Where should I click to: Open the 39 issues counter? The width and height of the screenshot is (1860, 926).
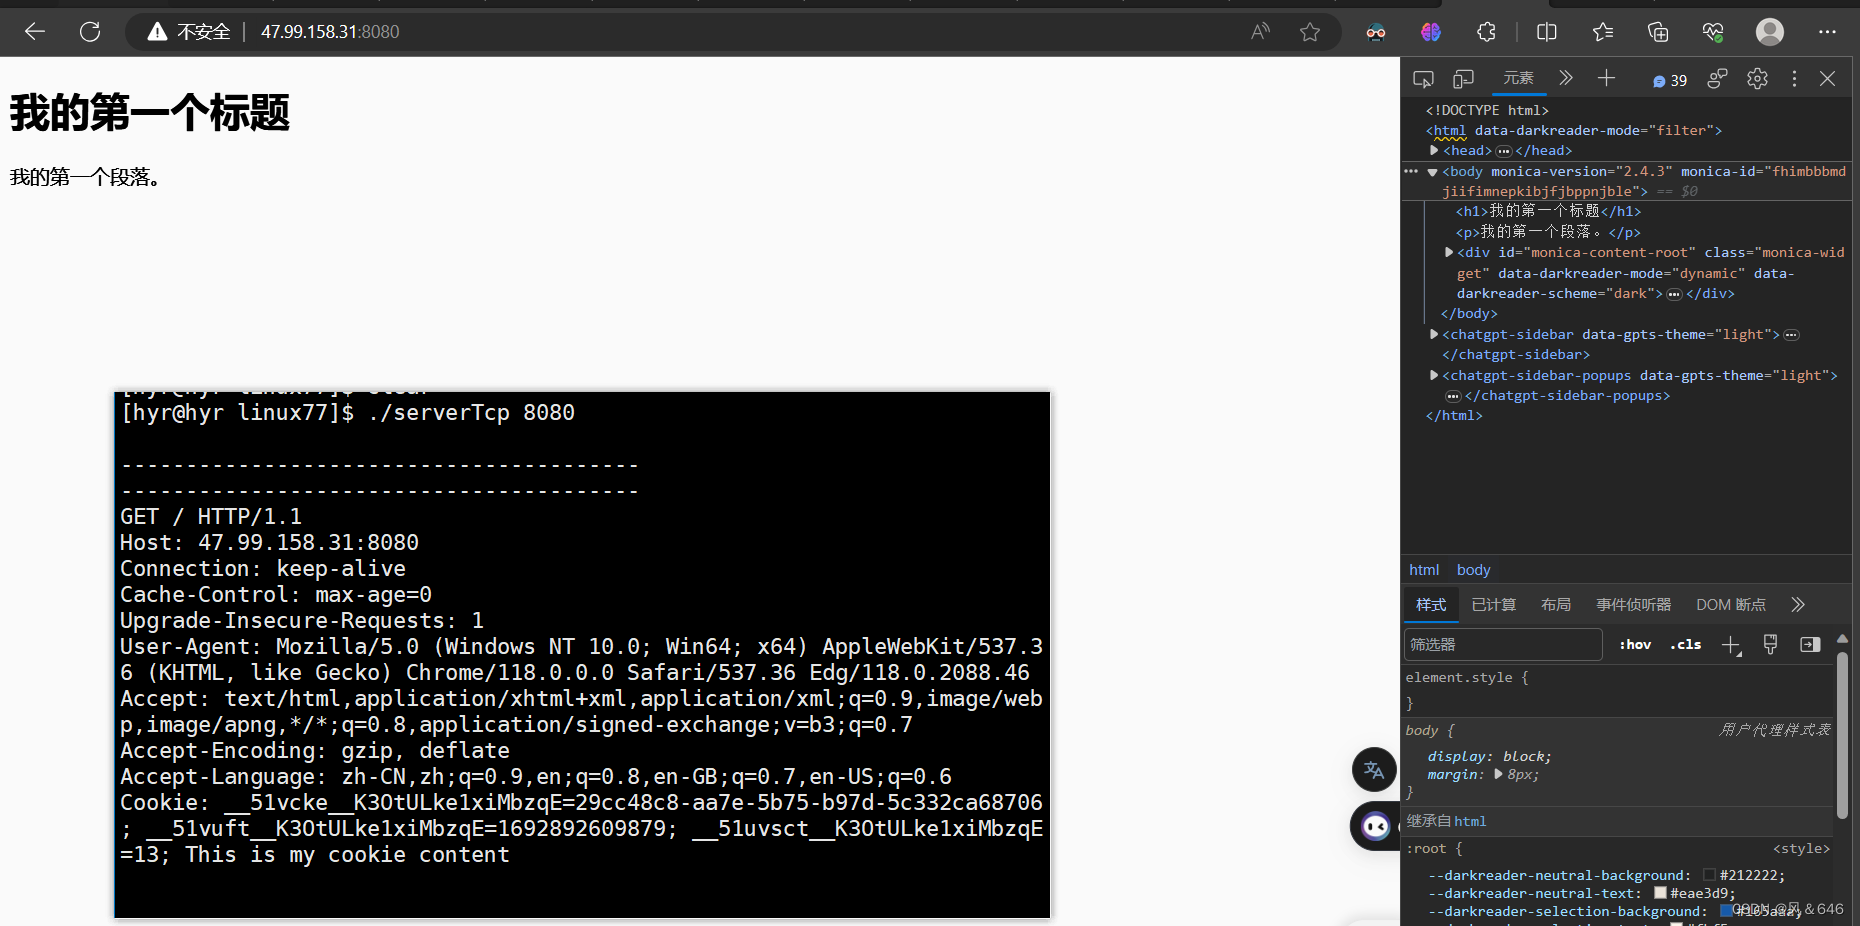pos(1670,80)
